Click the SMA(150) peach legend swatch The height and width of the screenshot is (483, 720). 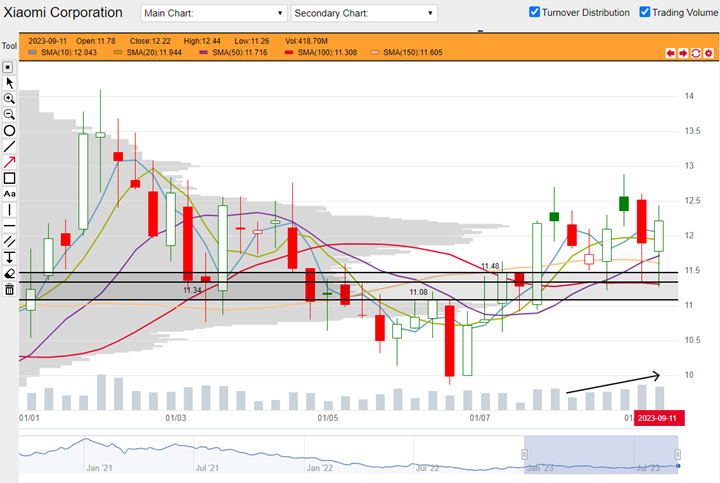pos(374,53)
